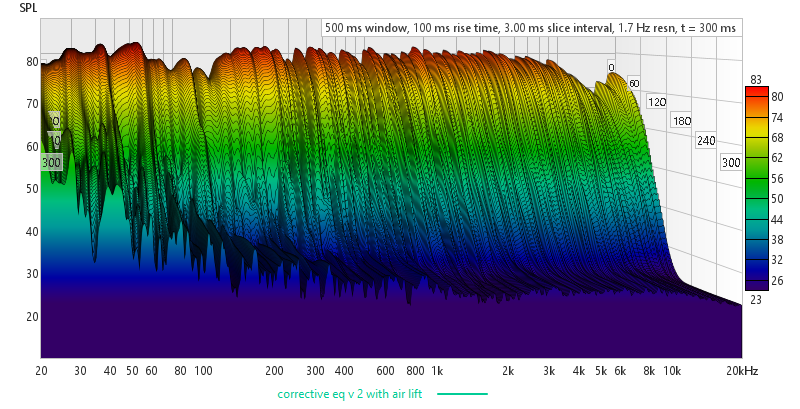Click the 240 ms time axis marker
The width and height of the screenshot is (800, 409).
(x=706, y=140)
